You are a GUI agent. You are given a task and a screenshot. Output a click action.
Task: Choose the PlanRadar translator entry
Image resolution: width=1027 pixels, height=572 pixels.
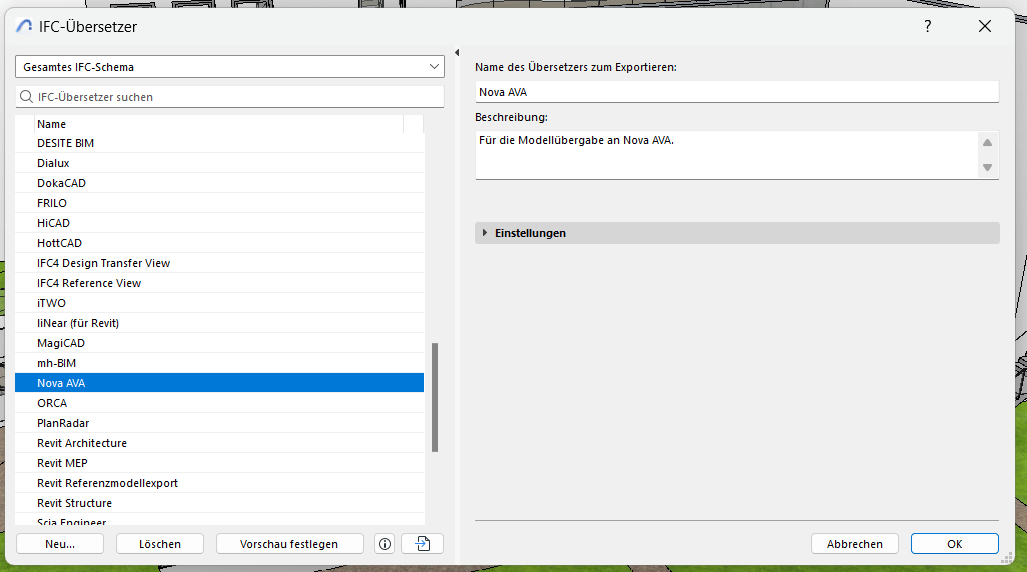coord(63,423)
